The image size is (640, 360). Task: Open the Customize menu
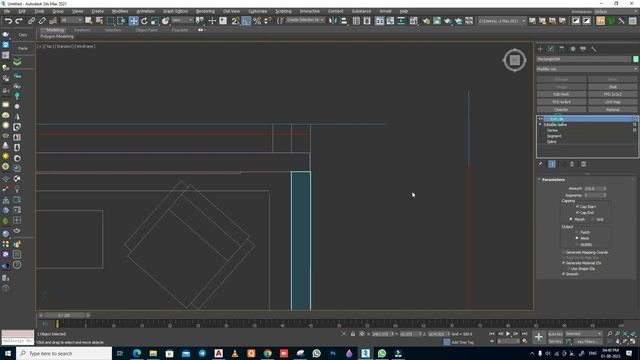(258, 11)
